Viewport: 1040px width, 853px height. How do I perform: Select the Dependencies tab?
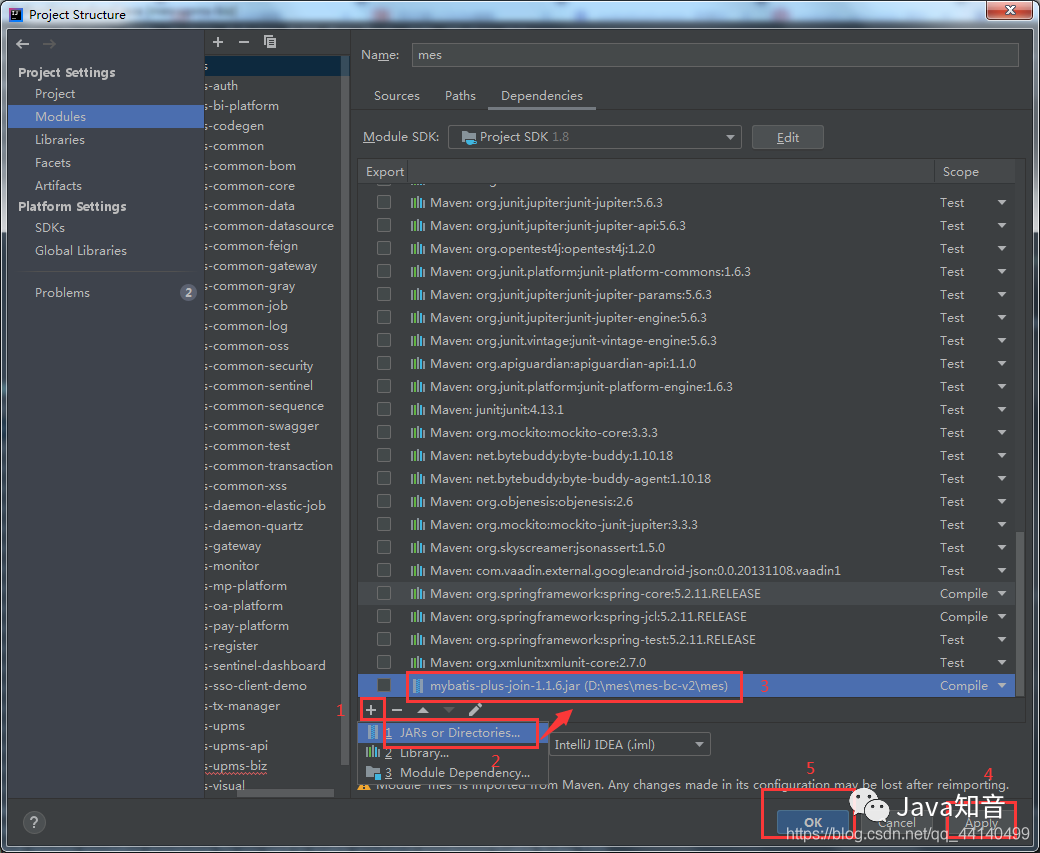(542, 96)
